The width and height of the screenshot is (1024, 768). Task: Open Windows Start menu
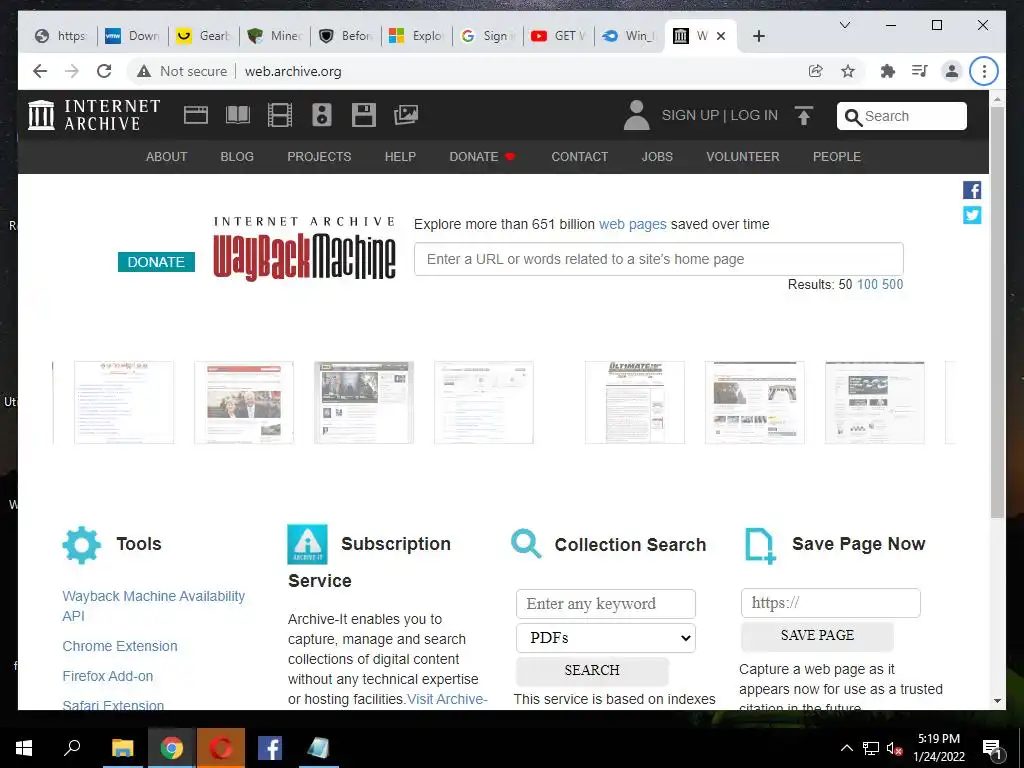coord(24,748)
